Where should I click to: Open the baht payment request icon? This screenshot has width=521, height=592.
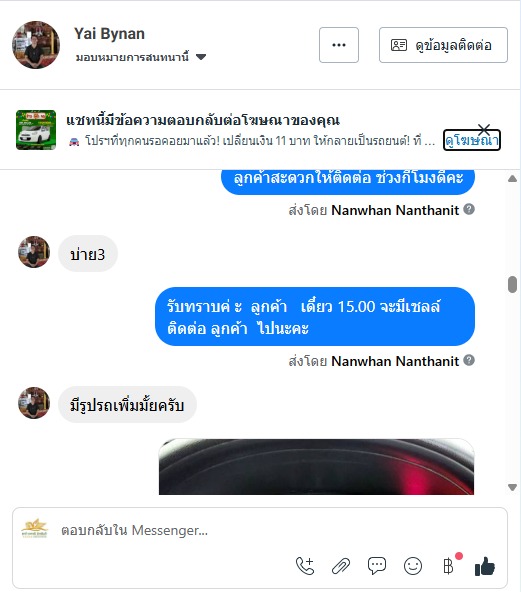(x=448, y=566)
